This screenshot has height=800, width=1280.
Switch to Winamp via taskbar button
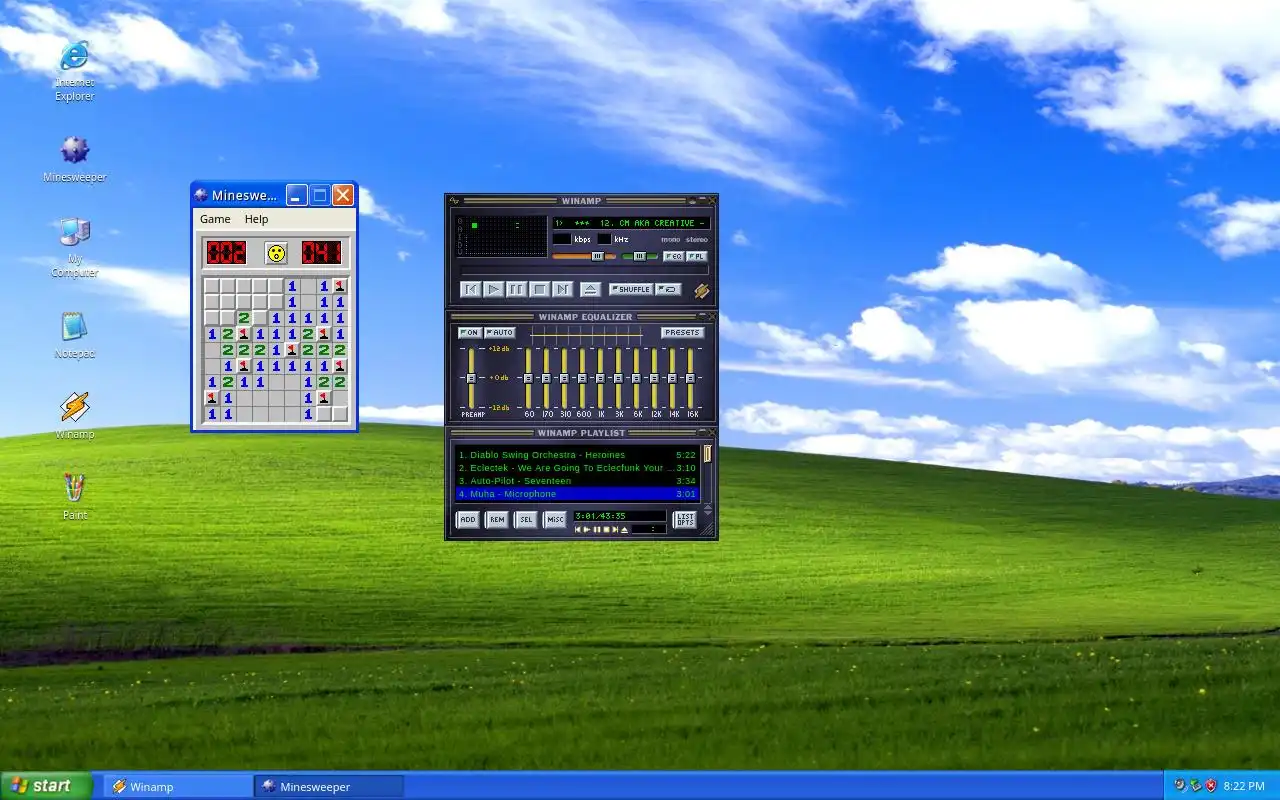177,787
